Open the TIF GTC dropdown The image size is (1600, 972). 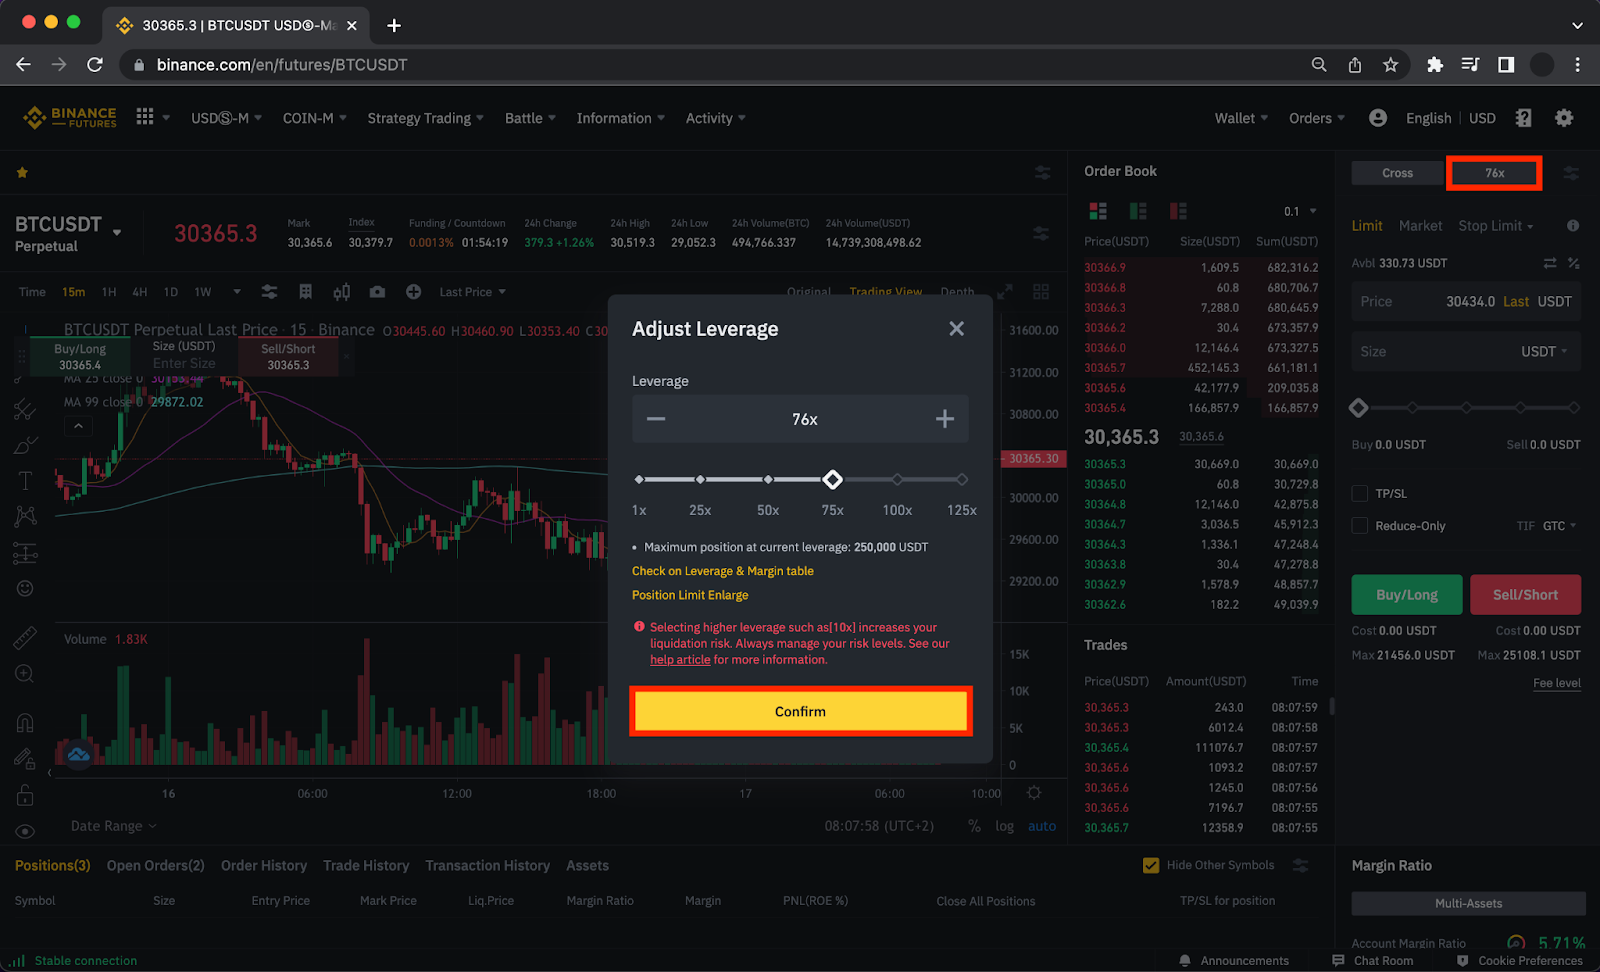(1559, 526)
